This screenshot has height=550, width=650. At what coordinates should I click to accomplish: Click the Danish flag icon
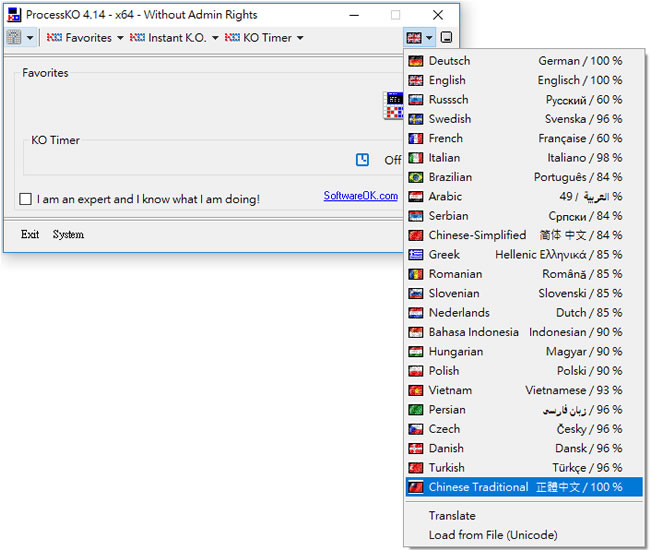415,448
